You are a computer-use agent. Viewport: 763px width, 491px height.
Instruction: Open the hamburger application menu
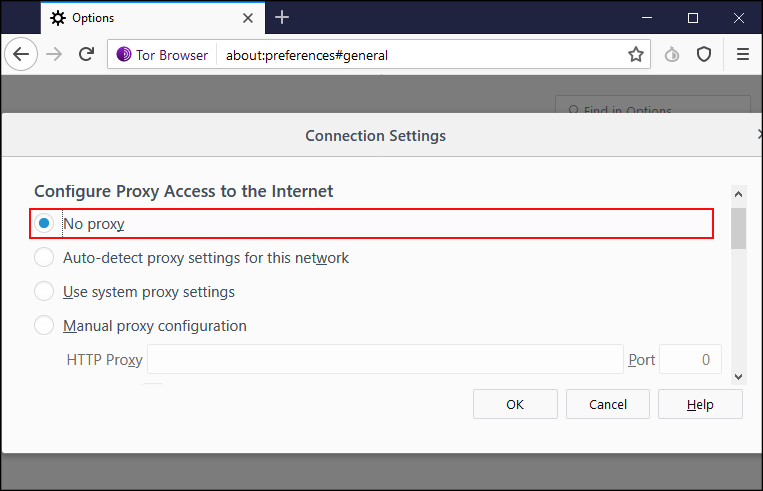[742, 55]
